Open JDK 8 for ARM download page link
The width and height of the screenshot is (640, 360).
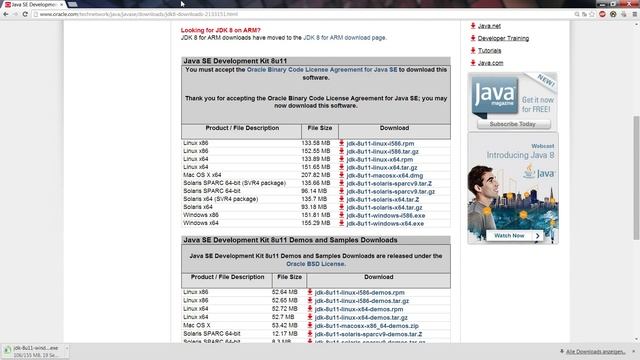(x=344, y=38)
